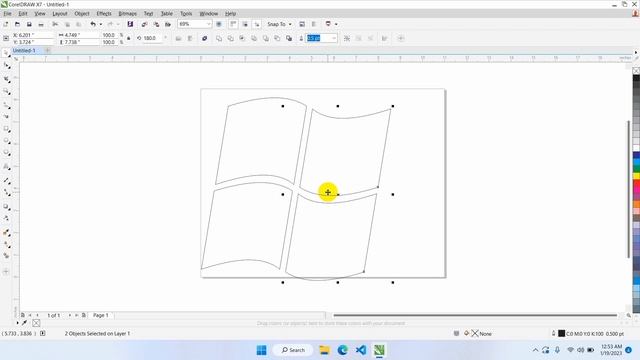The width and height of the screenshot is (640, 360).
Task: Click the Cut scissors icon
Action: pyautogui.click(x=55, y=24)
